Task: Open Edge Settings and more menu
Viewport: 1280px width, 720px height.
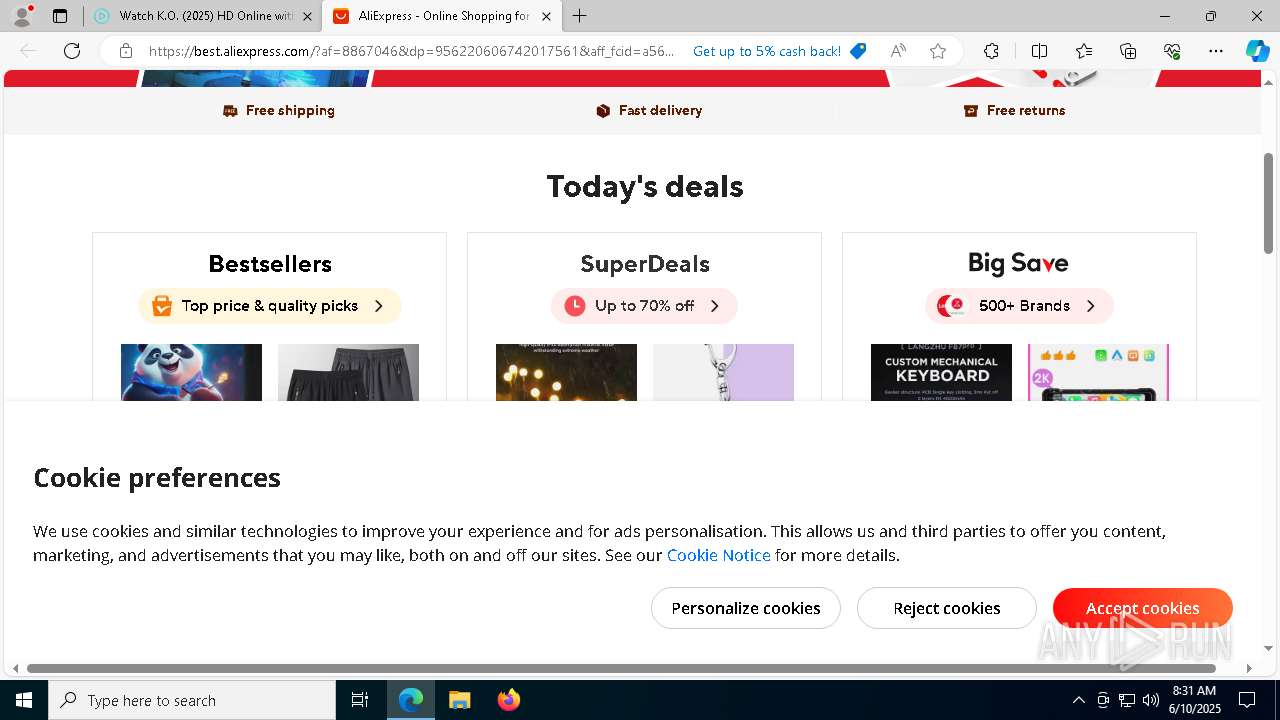Action: (1216, 51)
